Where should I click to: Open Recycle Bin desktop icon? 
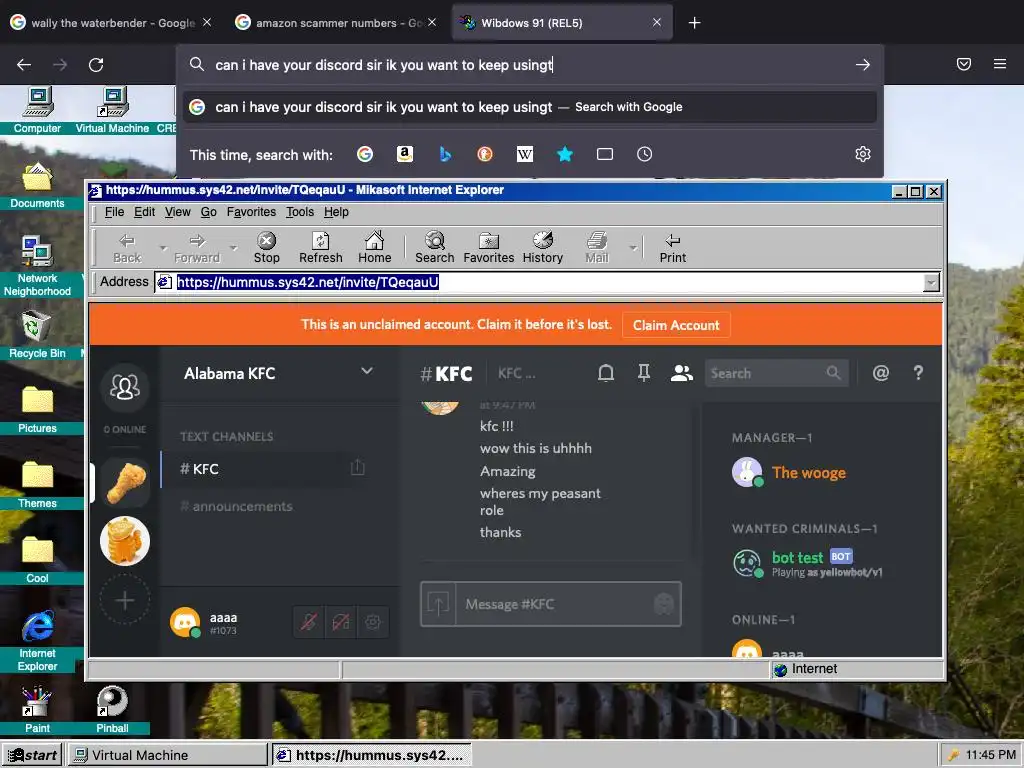coord(37,334)
